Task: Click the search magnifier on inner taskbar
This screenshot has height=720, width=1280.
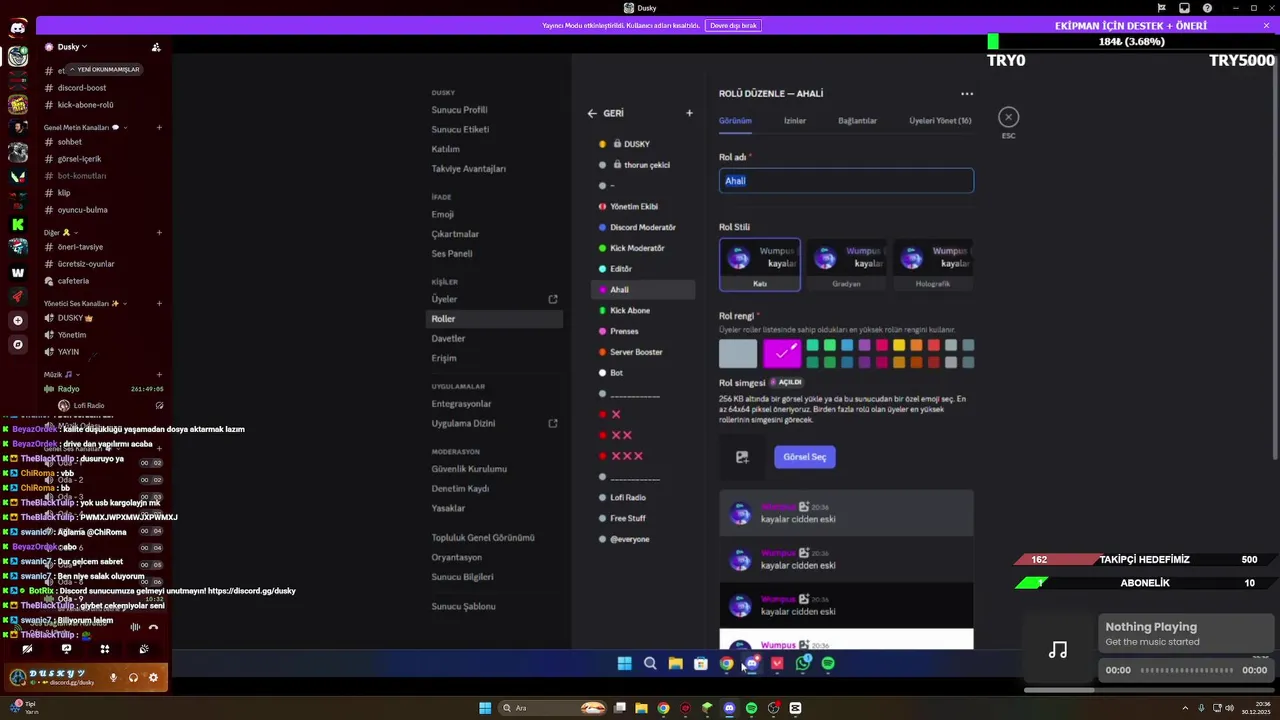Action: (x=650, y=663)
